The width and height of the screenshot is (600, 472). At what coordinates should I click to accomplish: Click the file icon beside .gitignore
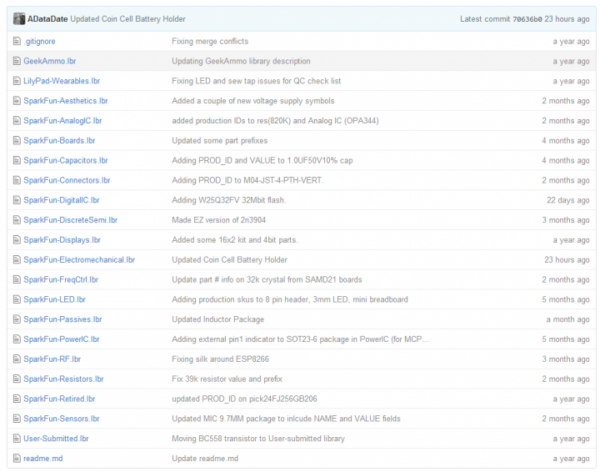(16, 41)
